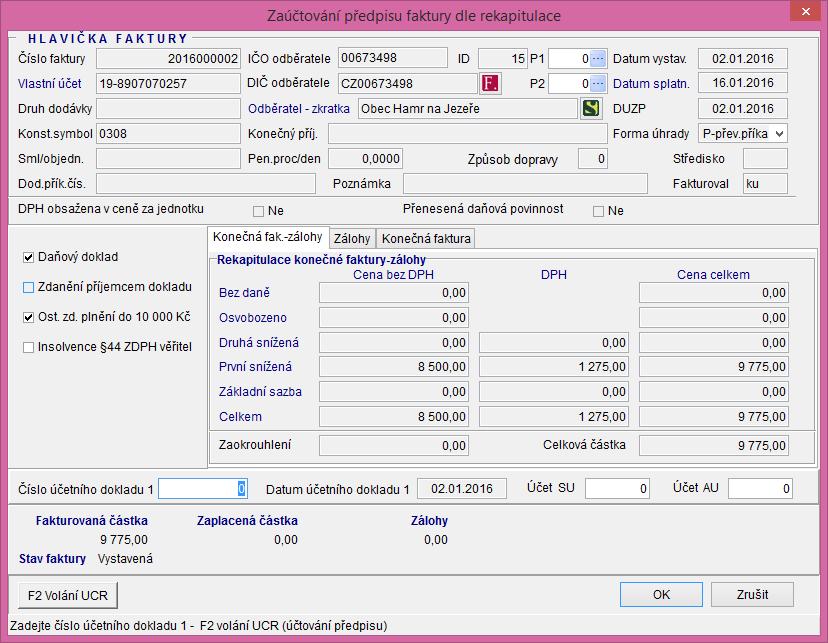Click the P2 value field
Image resolution: width=828 pixels, height=643 pixels.
(569, 83)
